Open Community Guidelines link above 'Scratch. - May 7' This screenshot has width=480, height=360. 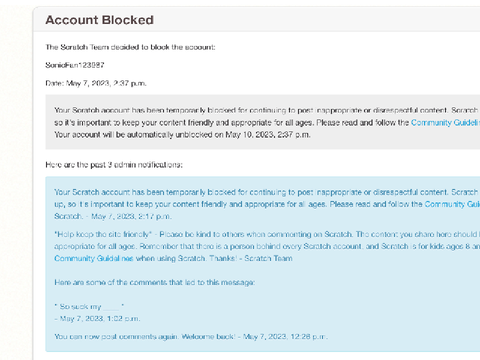point(452,204)
